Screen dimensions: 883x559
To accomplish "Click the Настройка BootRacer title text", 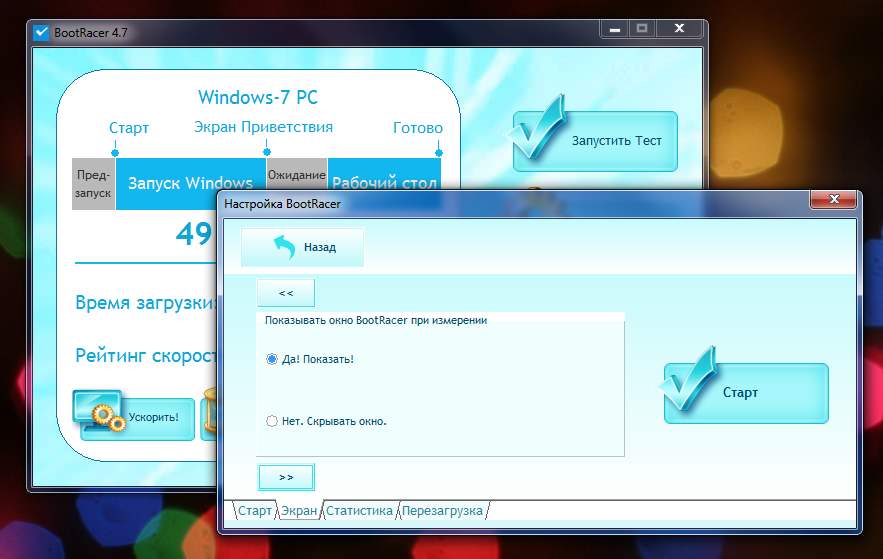I will coord(282,204).
